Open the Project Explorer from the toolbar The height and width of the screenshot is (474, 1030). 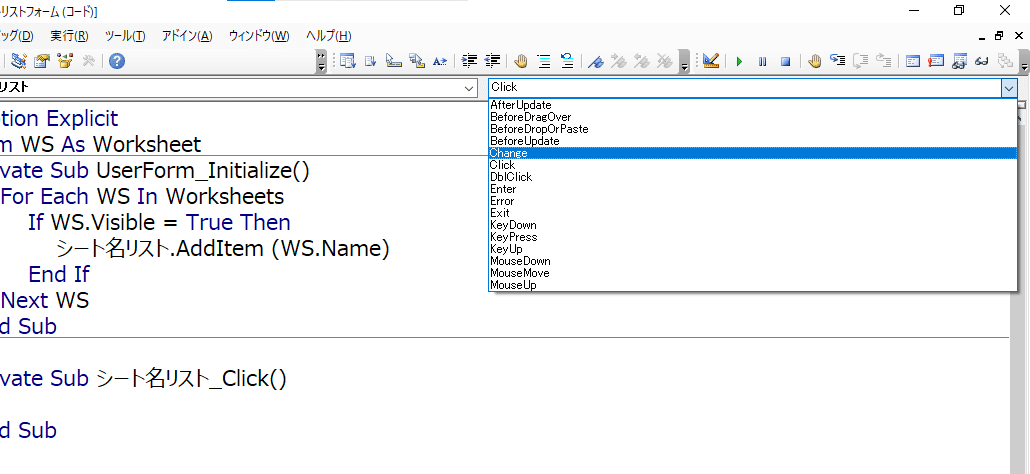(18, 61)
